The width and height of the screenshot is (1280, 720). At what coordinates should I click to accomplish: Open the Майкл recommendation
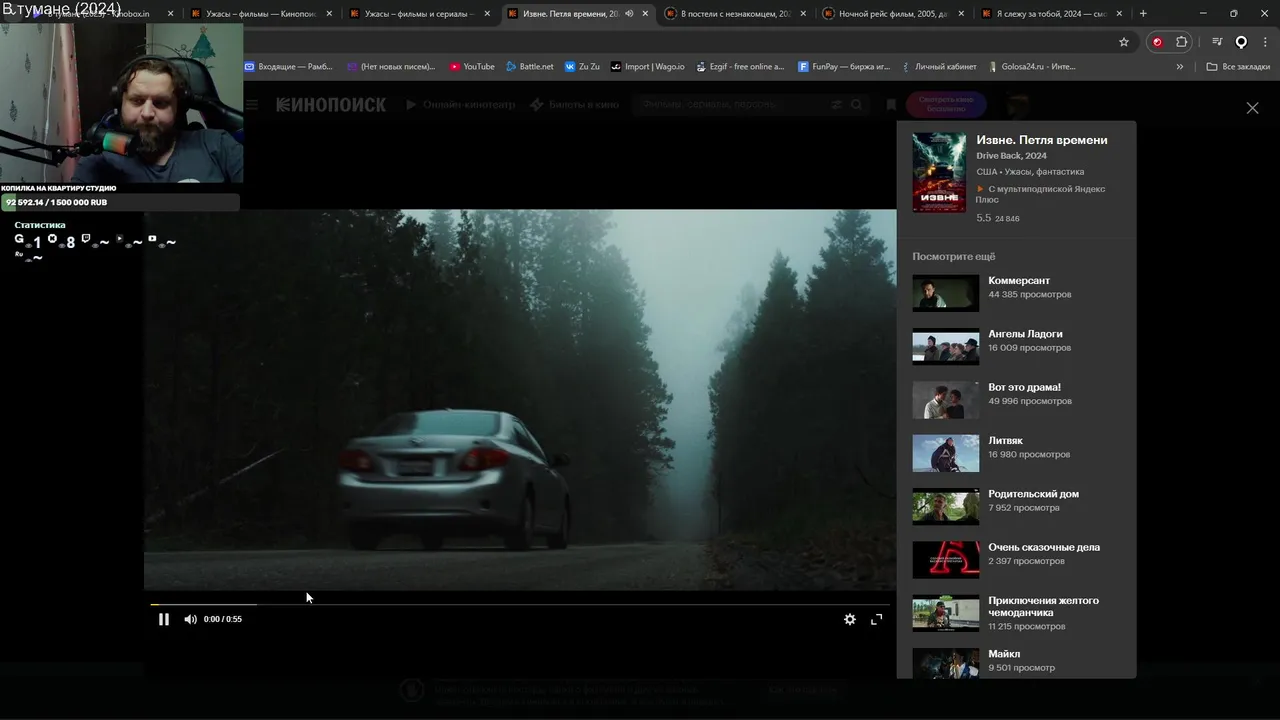click(1004, 654)
